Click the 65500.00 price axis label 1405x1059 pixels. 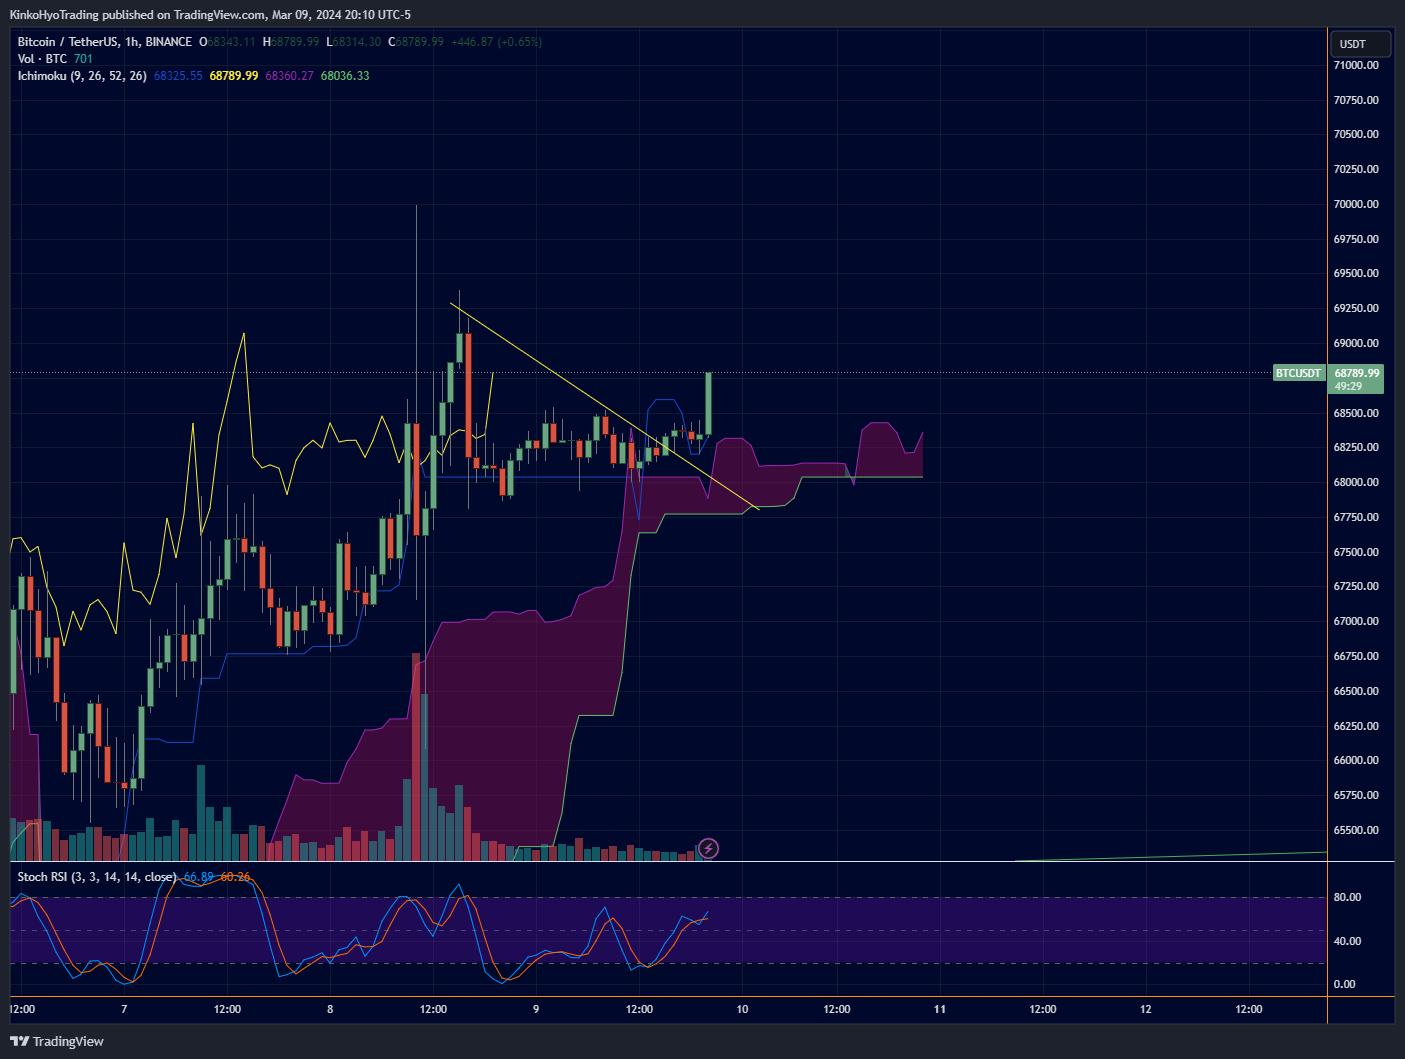pos(1356,830)
